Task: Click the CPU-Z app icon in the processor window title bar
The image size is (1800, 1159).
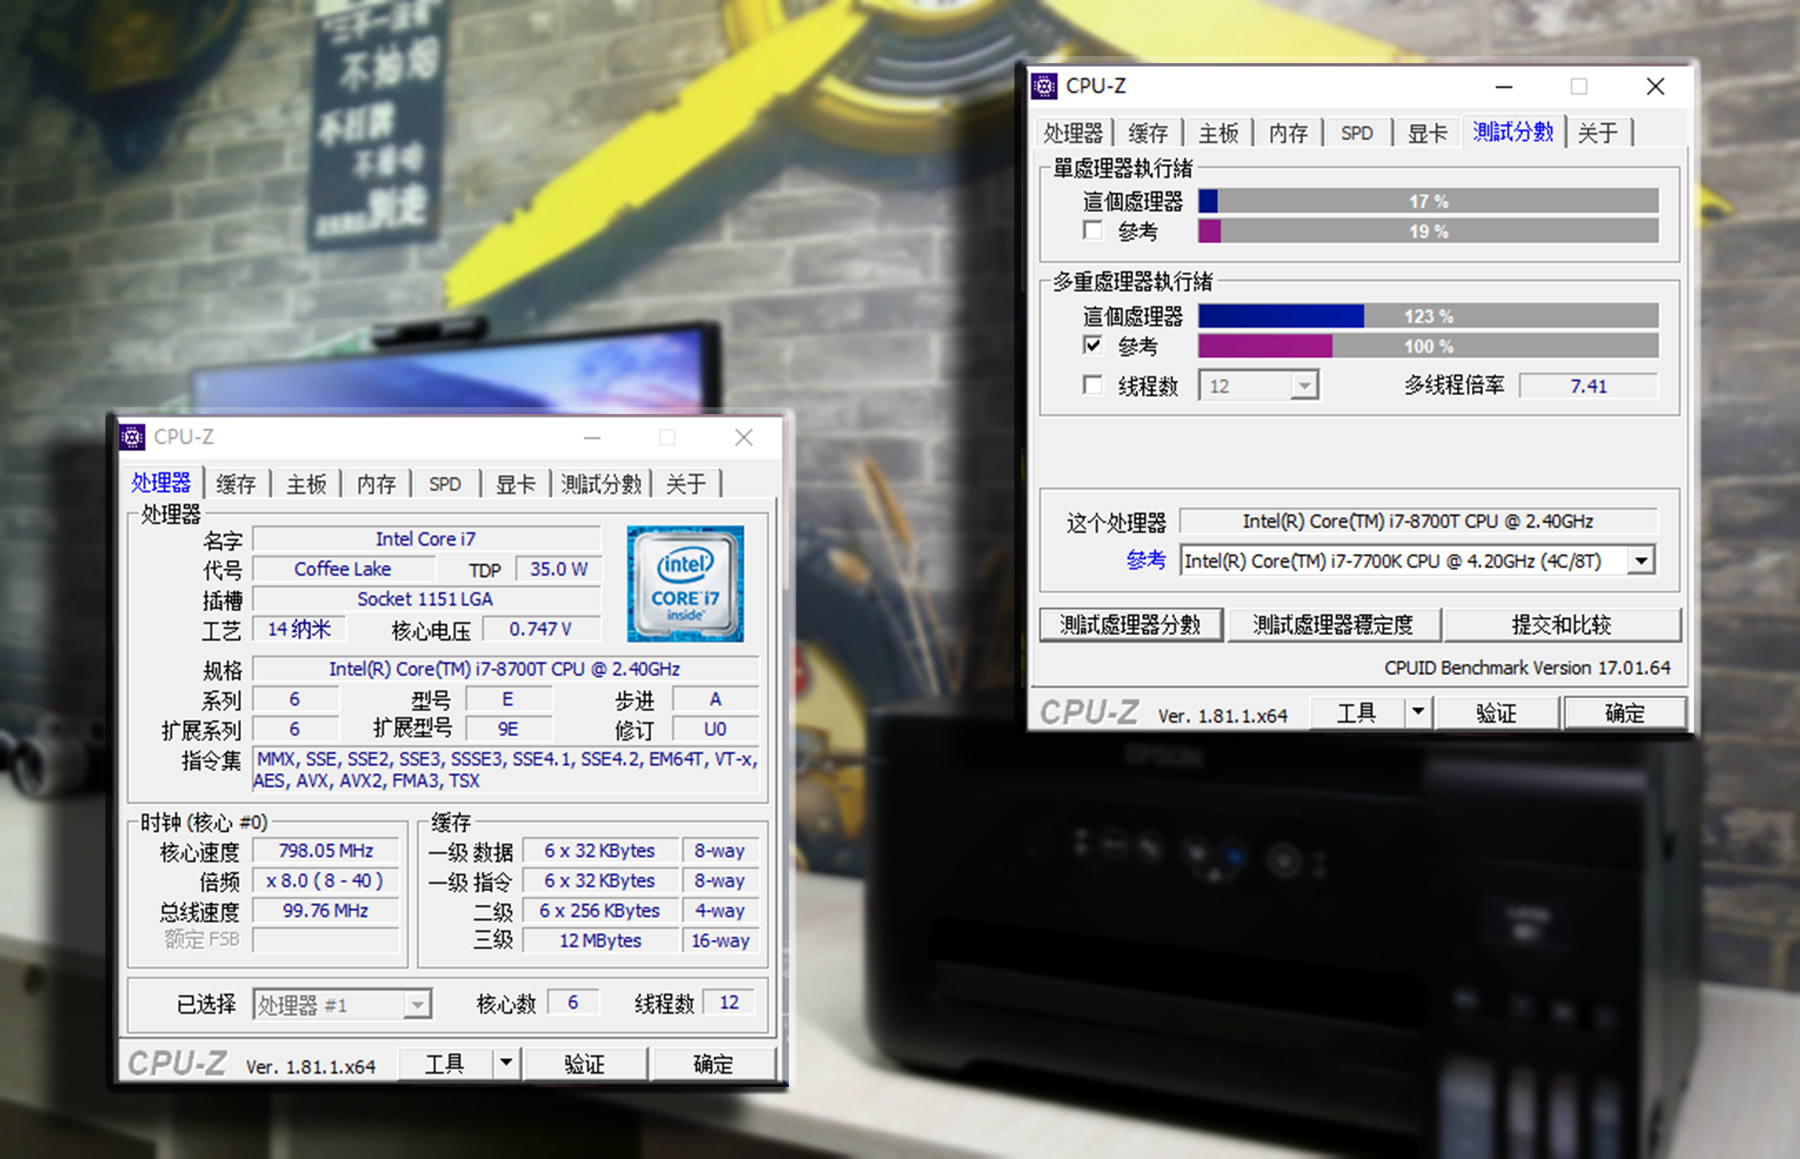Action: (132, 437)
